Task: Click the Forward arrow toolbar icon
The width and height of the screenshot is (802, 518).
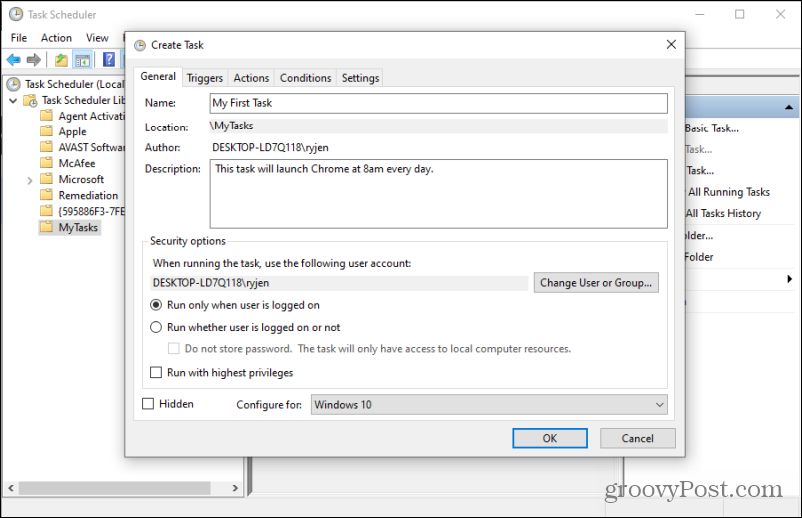Action: click(x=34, y=60)
